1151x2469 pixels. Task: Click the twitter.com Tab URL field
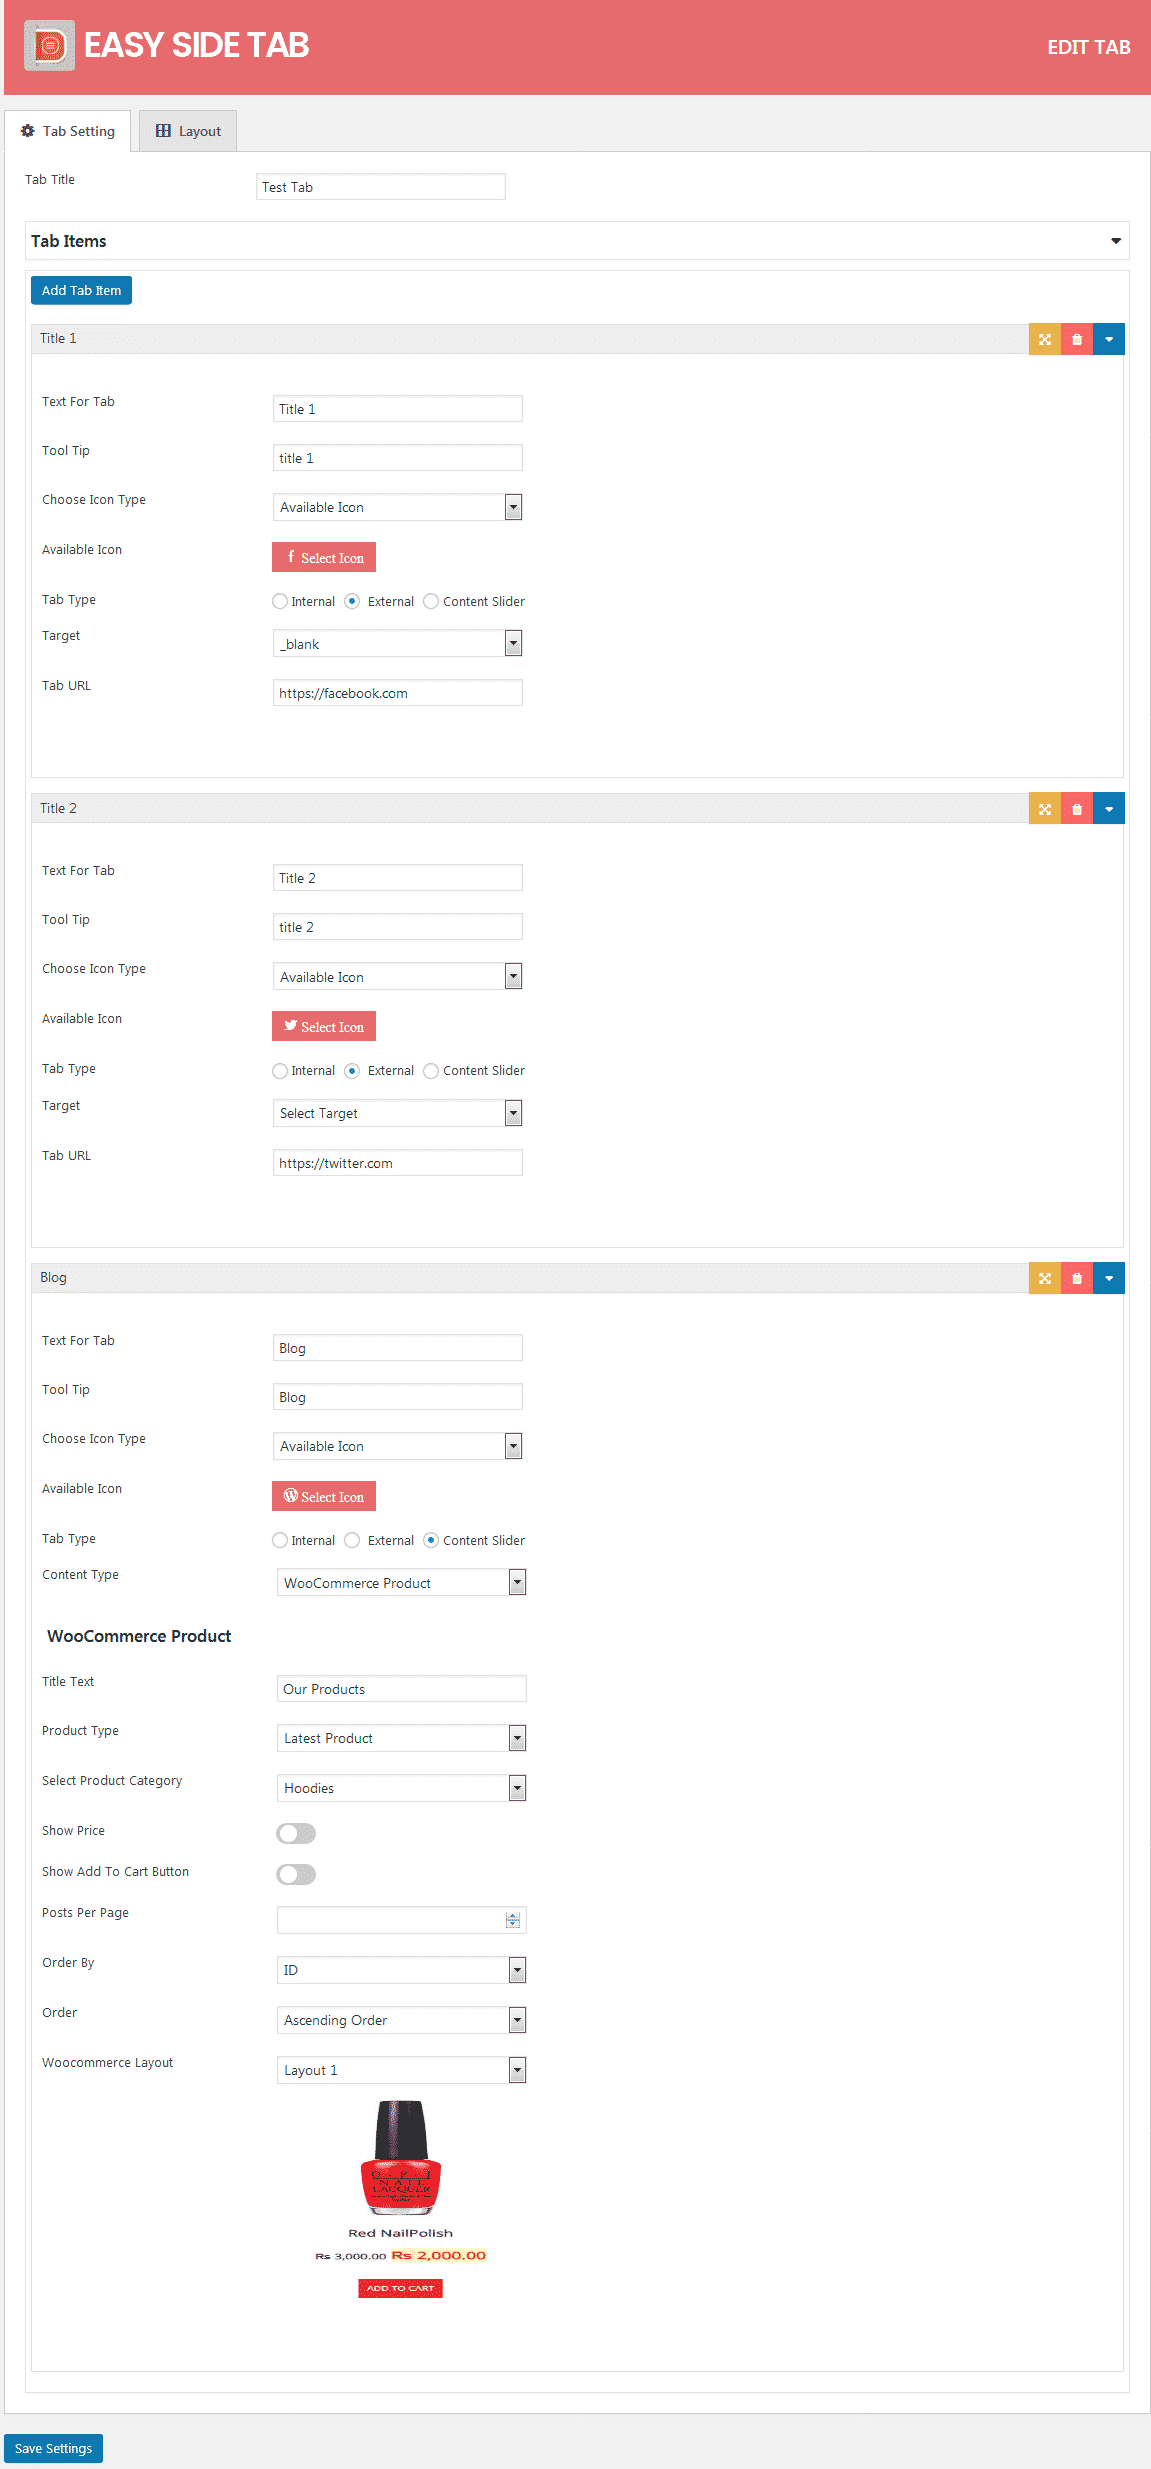click(397, 1163)
